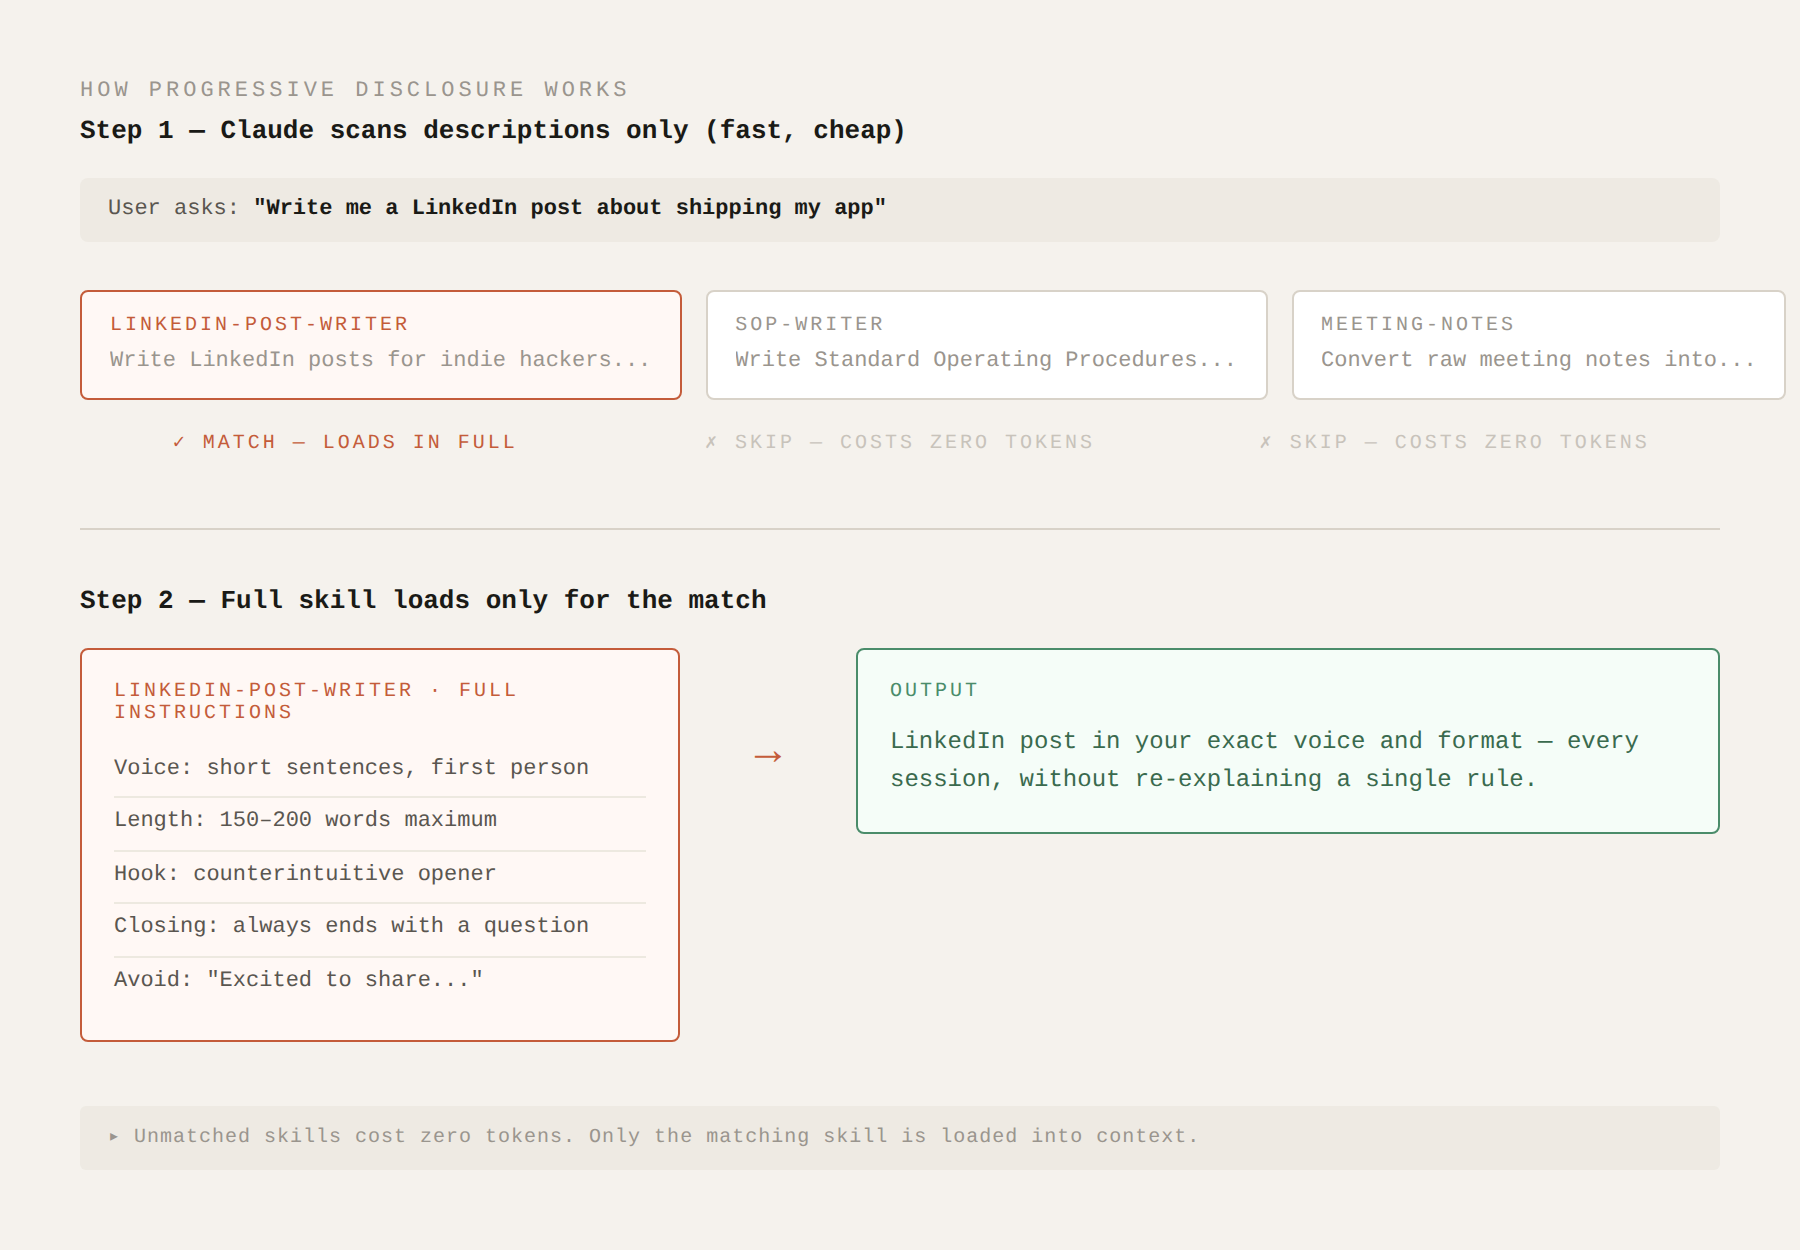Click the OUTPUT label in green card

(934, 690)
